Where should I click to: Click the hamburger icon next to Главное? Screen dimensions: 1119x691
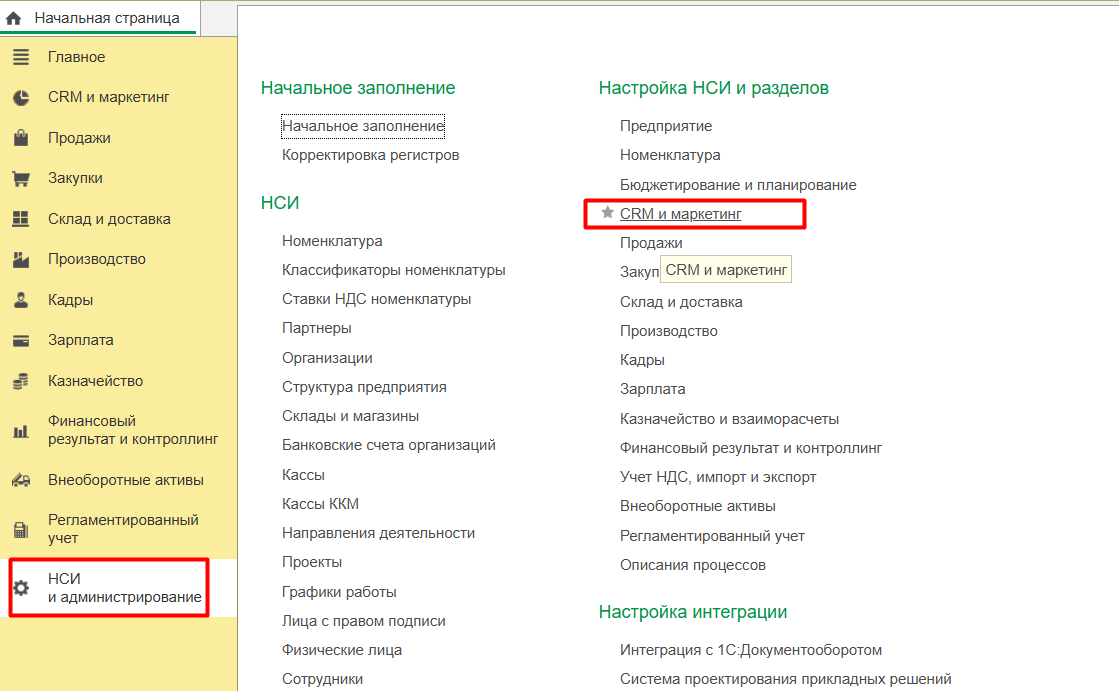coord(21,57)
